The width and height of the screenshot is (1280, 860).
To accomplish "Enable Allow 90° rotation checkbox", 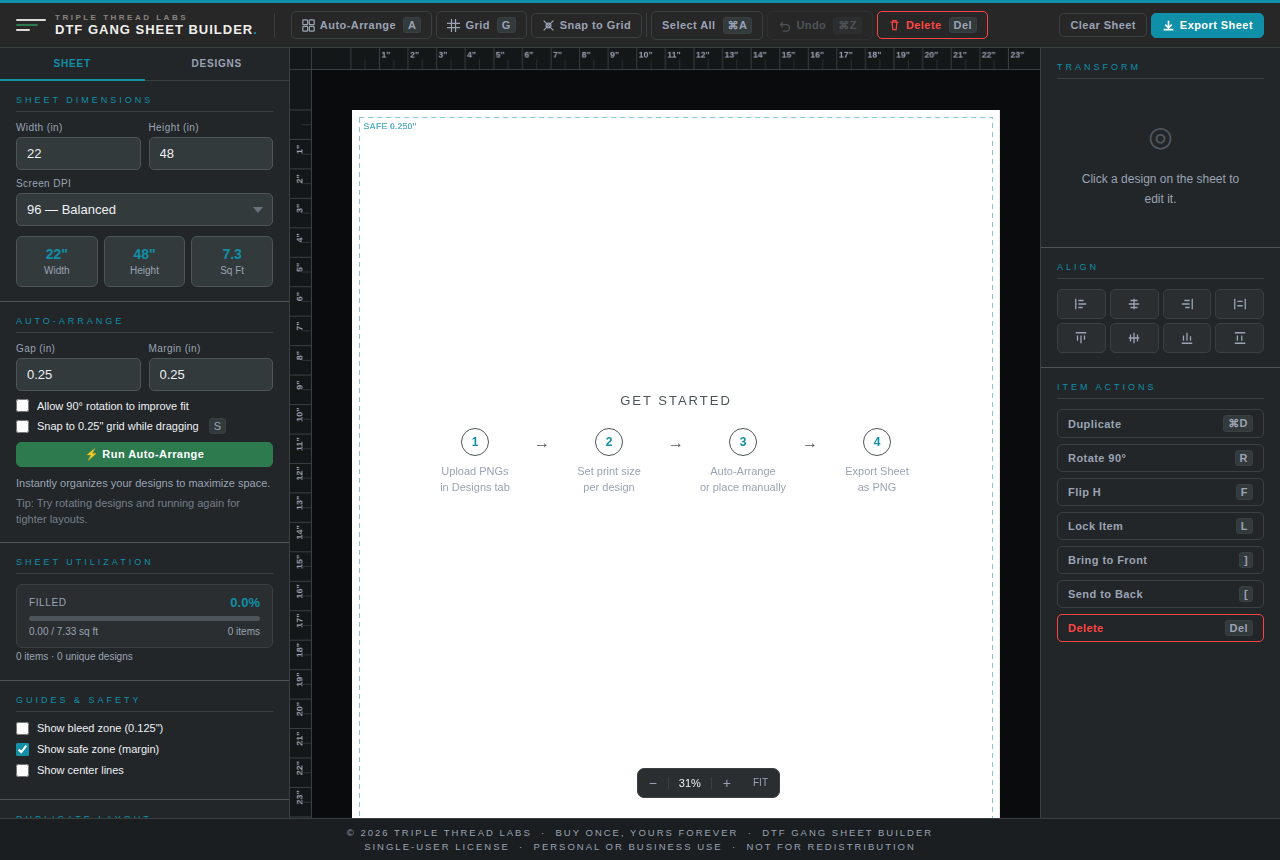I will click(x=22, y=406).
